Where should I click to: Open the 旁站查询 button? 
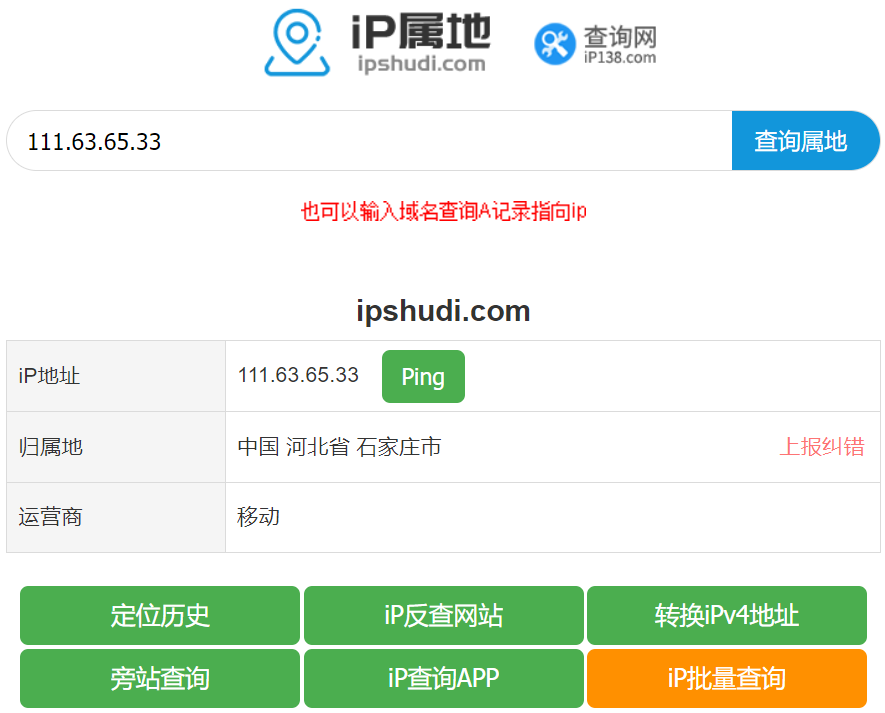(x=160, y=678)
